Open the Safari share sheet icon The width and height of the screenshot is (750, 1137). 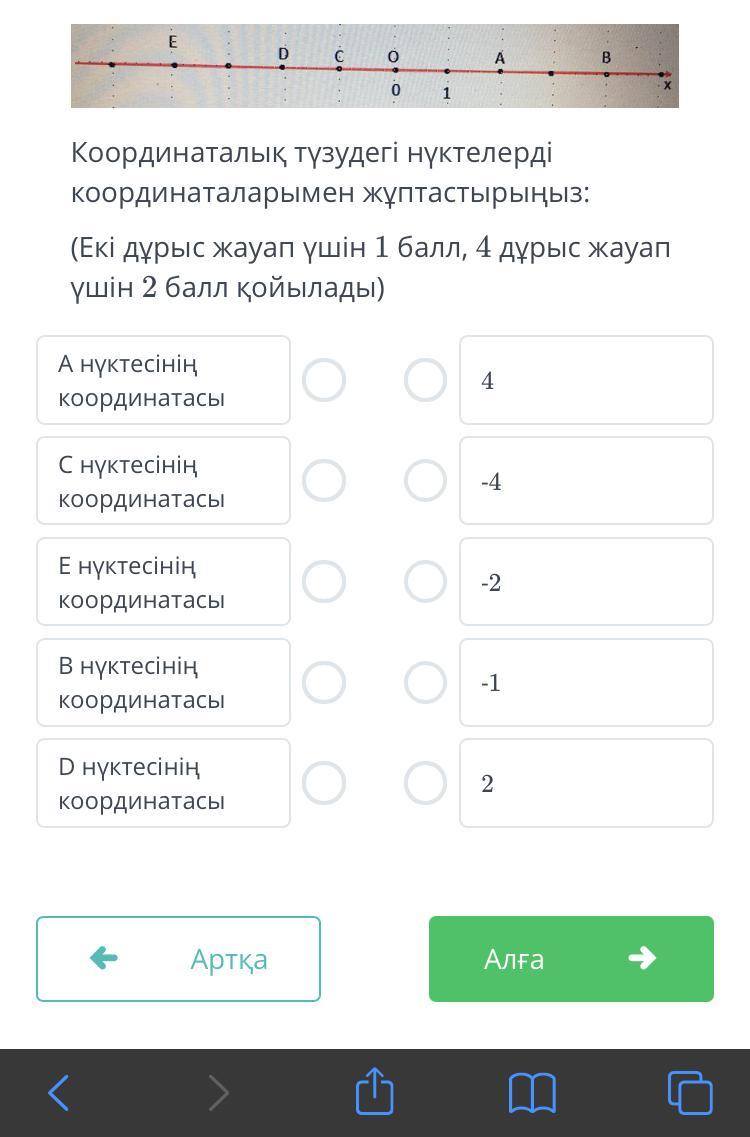click(x=375, y=1090)
